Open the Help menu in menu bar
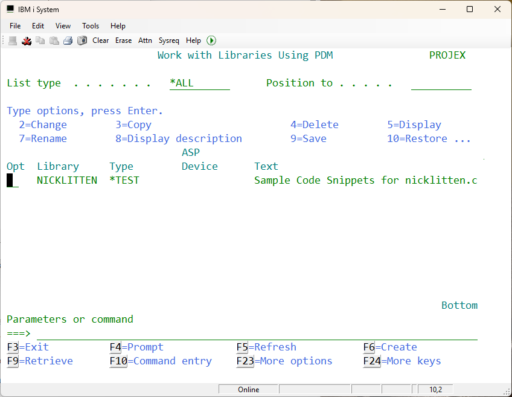The image size is (512, 397). [118, 26]
